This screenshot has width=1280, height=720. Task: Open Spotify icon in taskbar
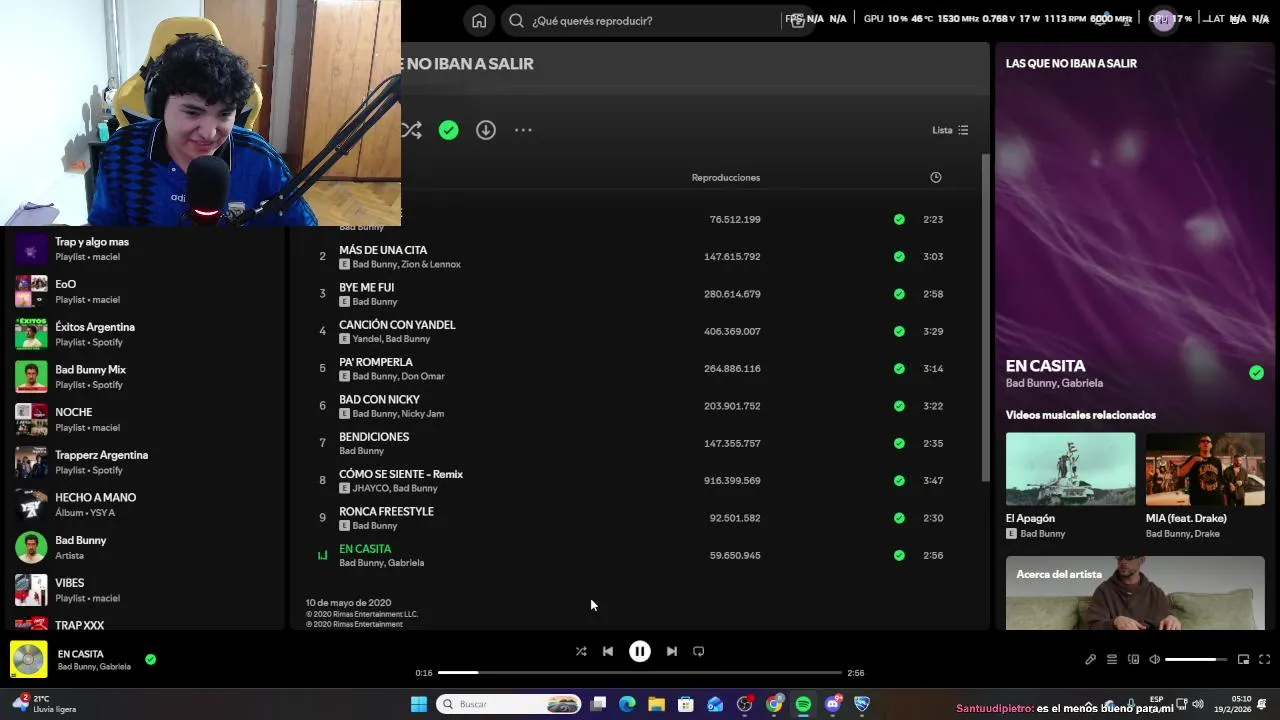click(803, 704)
